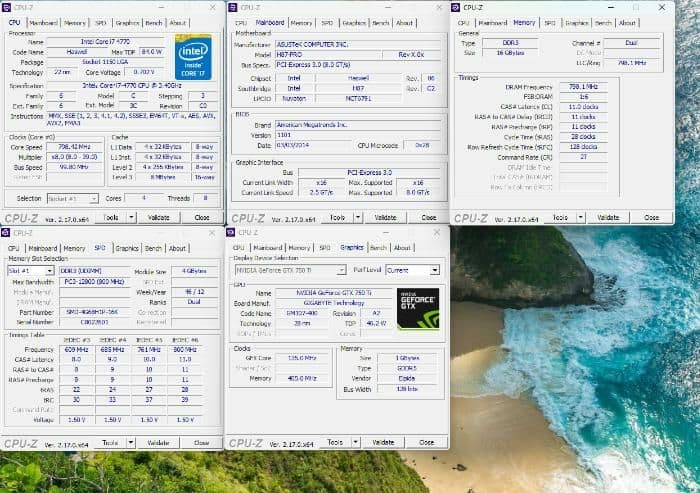
Task: Click the Command Rate (CR) value field
Action: [x=583, y=157]
